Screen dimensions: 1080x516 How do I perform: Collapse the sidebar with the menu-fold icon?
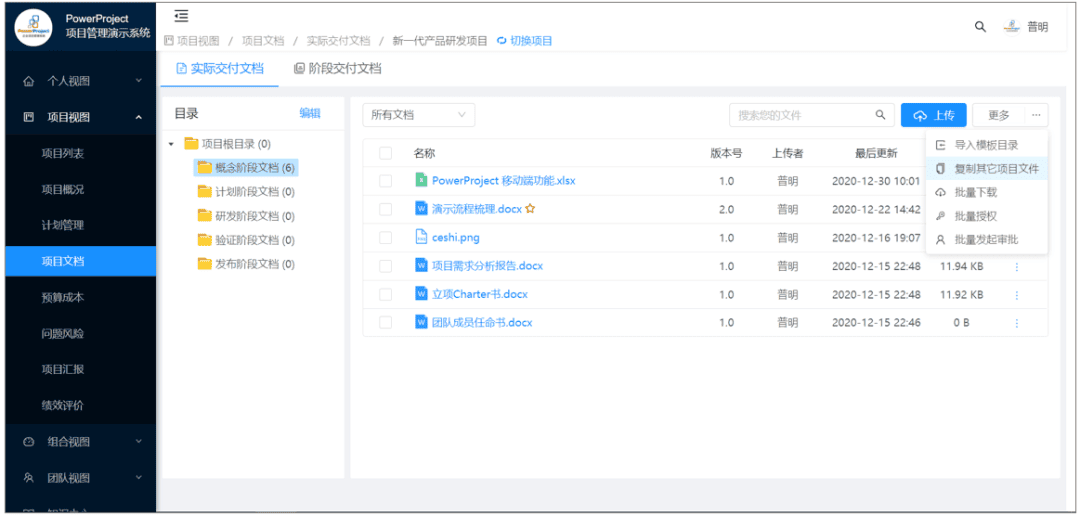[x=181, y=15]
